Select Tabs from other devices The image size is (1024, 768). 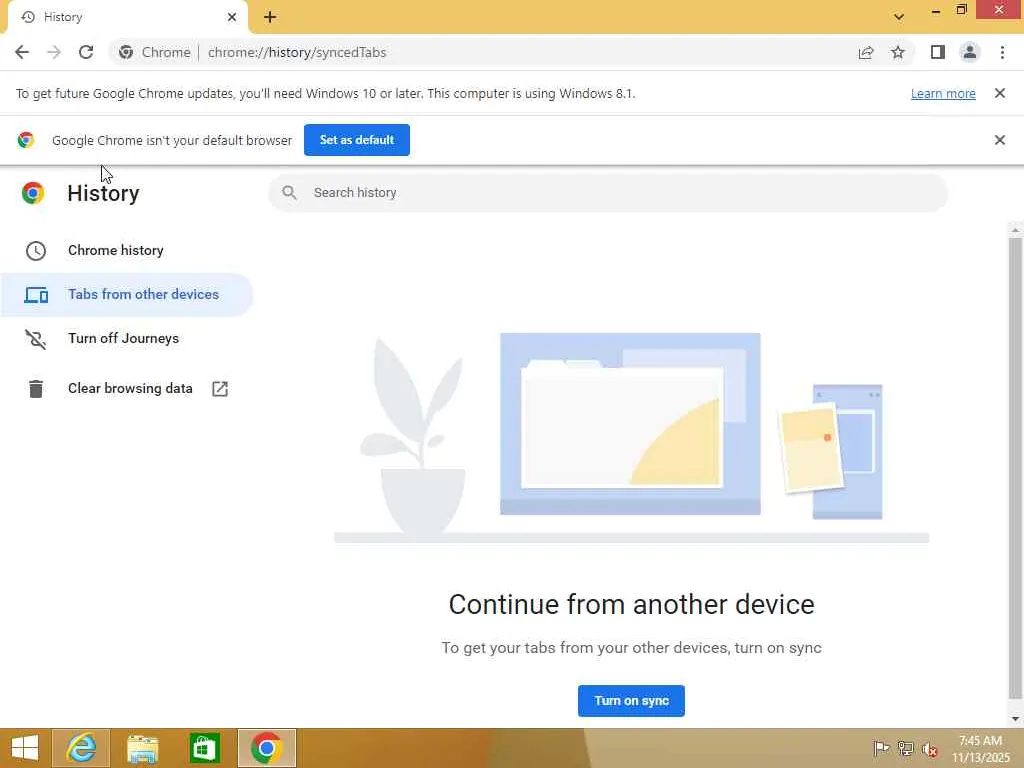[x=127, y=295]
